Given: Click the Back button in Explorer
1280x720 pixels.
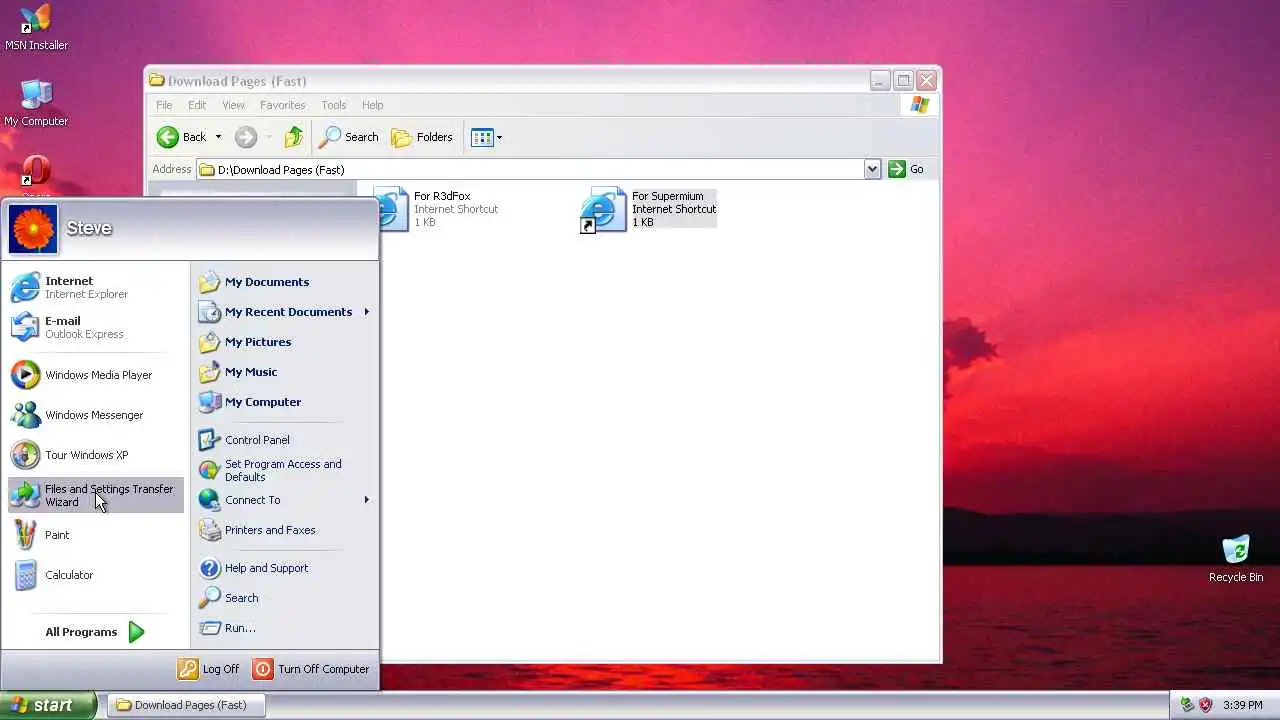Looking at the screenshot, I should click(x=182, y=137).
